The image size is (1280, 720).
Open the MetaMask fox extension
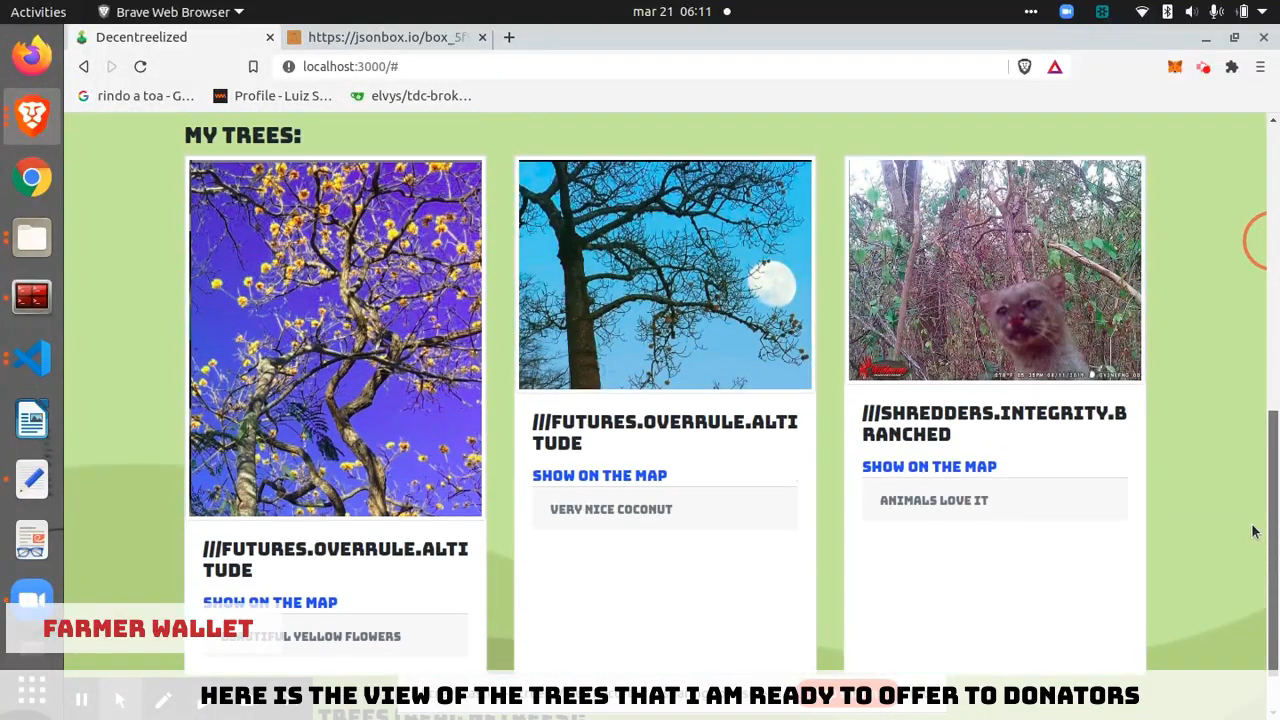[1175, 67]
